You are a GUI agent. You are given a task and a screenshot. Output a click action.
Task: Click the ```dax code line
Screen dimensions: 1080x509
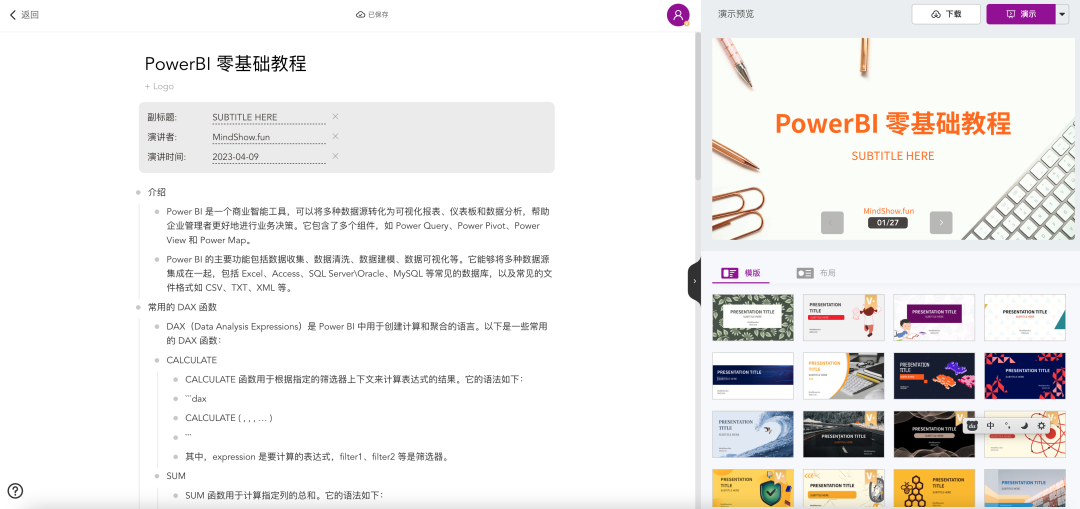(x=196, y=399)
